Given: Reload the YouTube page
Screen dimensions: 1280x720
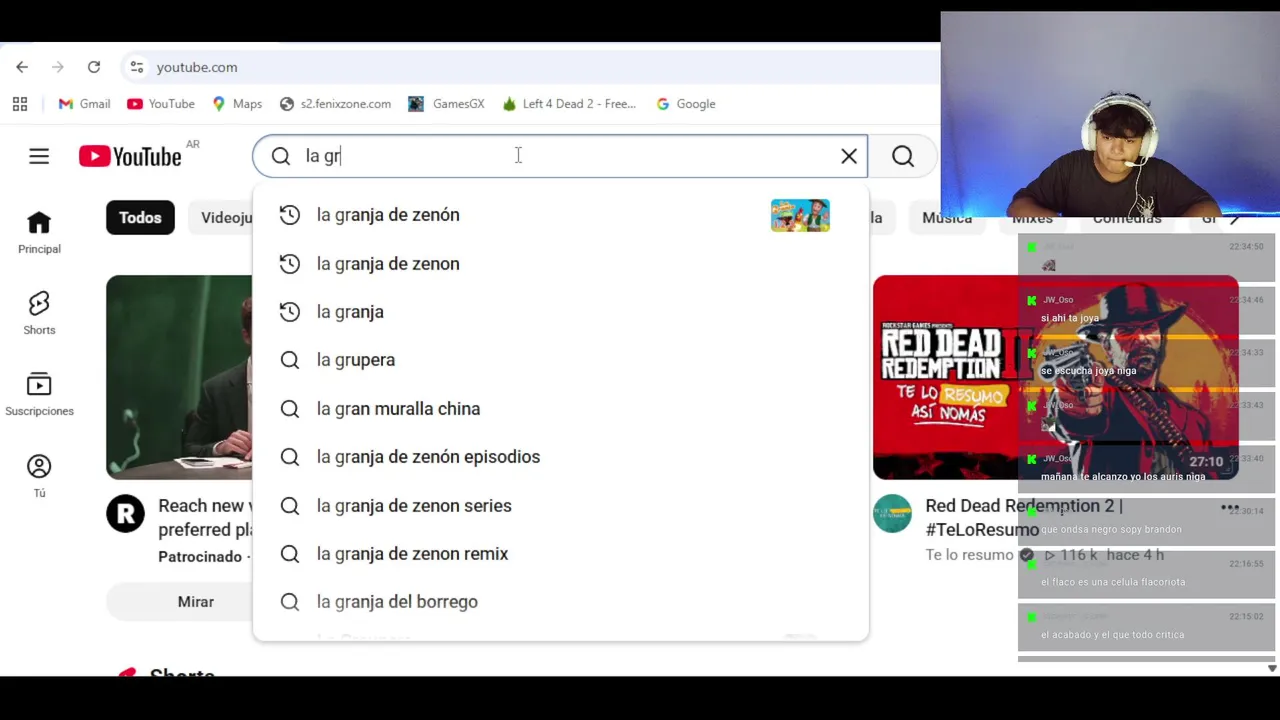Looking at the screenshot, I should coord(94,67).
